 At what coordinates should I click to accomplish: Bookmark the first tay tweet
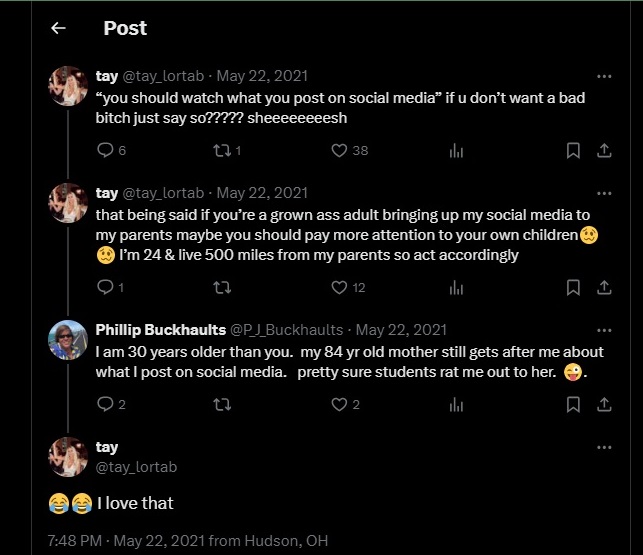tap(573, 150)
